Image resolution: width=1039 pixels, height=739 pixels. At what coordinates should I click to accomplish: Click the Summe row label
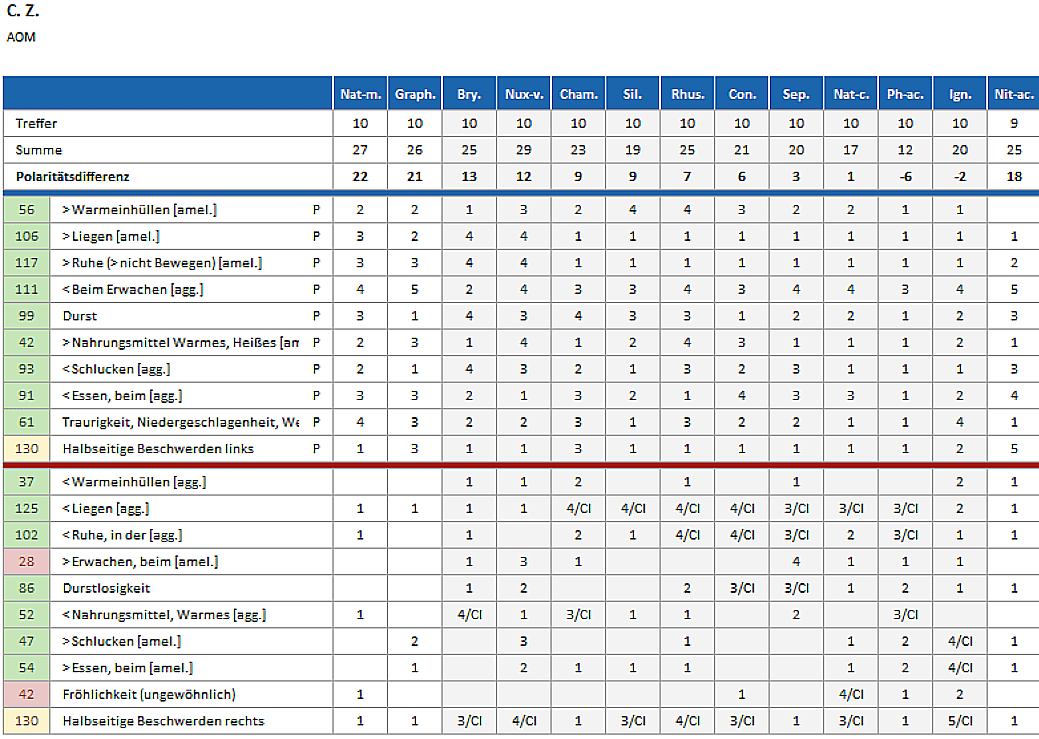coord(39,150)
